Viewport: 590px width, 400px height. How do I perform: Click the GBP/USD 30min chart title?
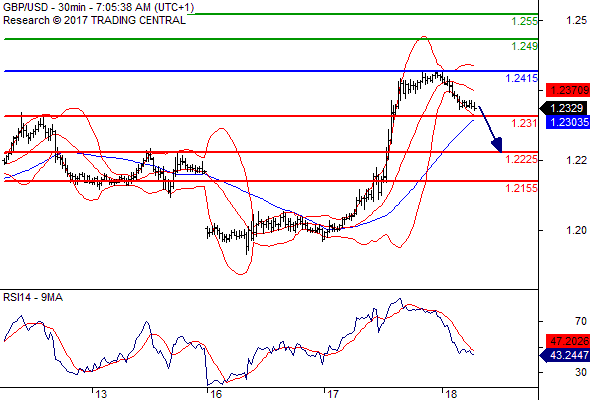[99, 8]
